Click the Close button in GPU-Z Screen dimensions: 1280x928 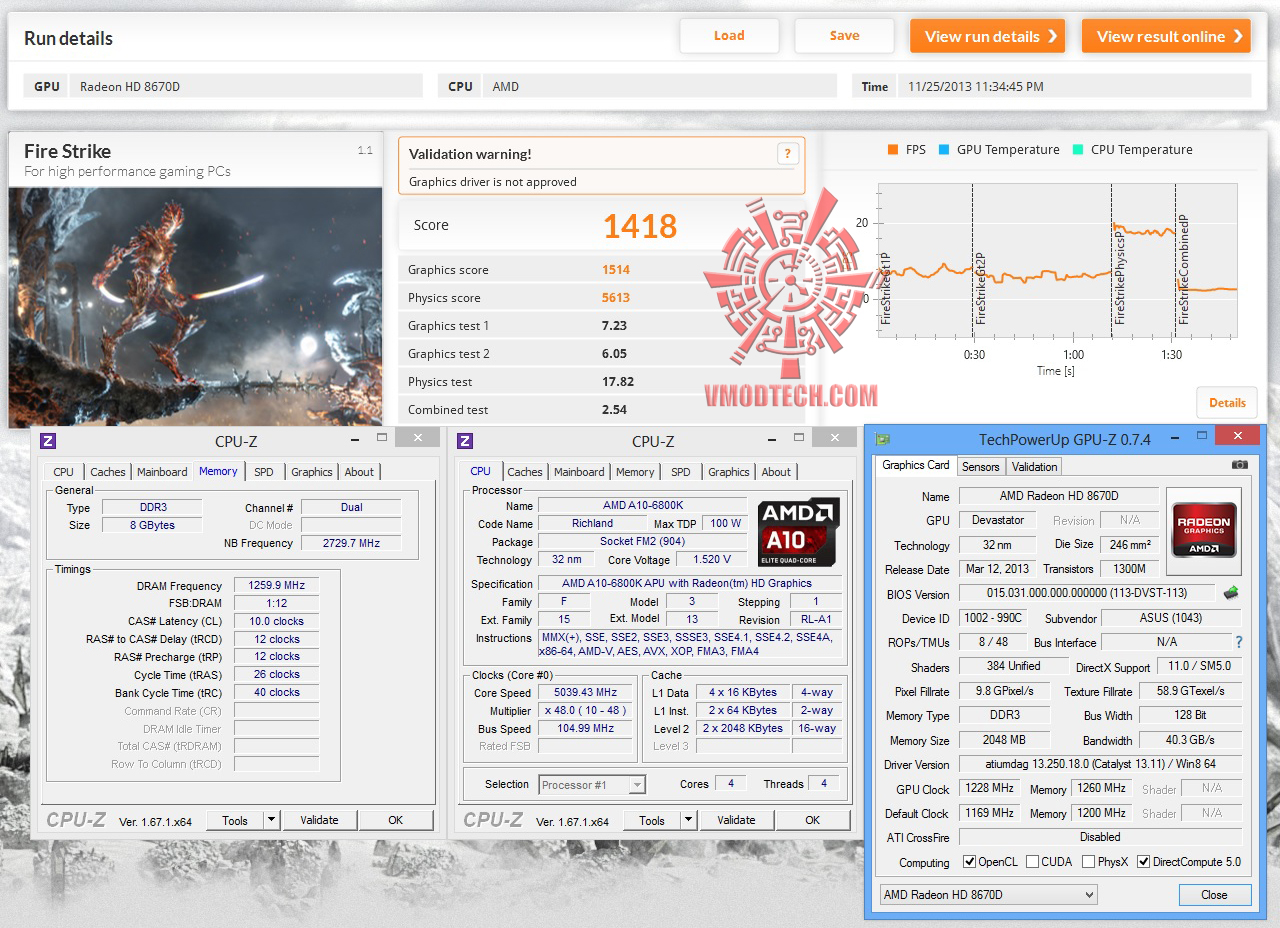[x=1214, y=895]
